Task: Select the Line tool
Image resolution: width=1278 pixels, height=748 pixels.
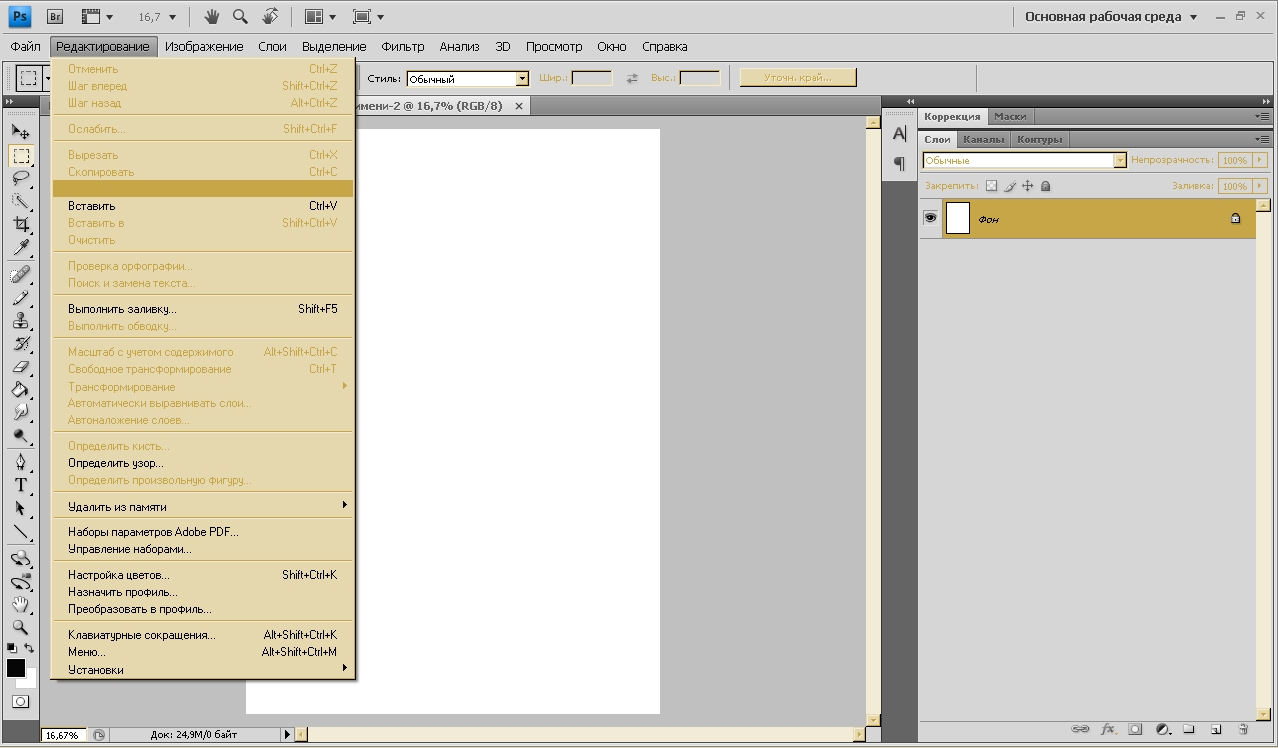Action: pos(20,531)
